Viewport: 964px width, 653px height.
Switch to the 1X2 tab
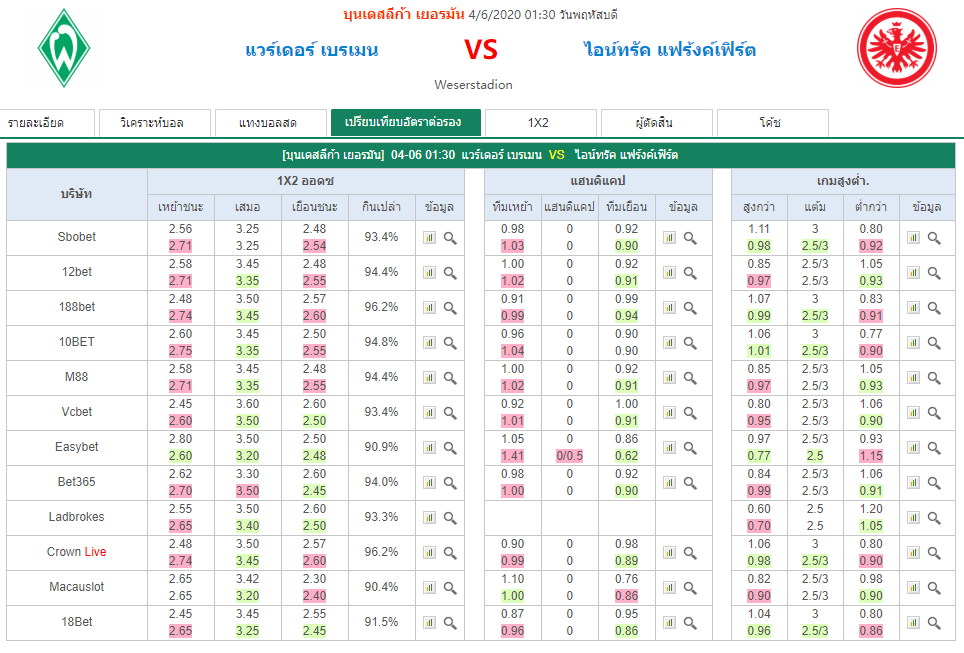point(540,122)
